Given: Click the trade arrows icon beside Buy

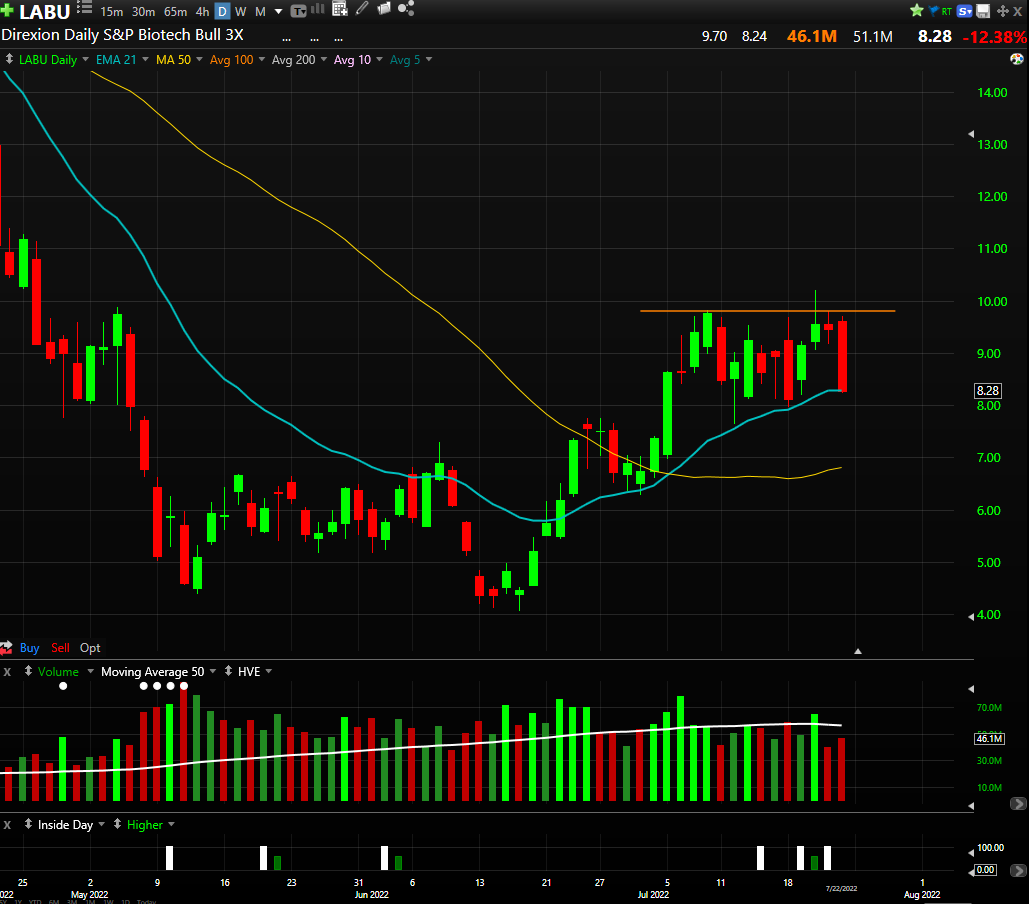Looking at the screenshot, I should tap(7, 648).
